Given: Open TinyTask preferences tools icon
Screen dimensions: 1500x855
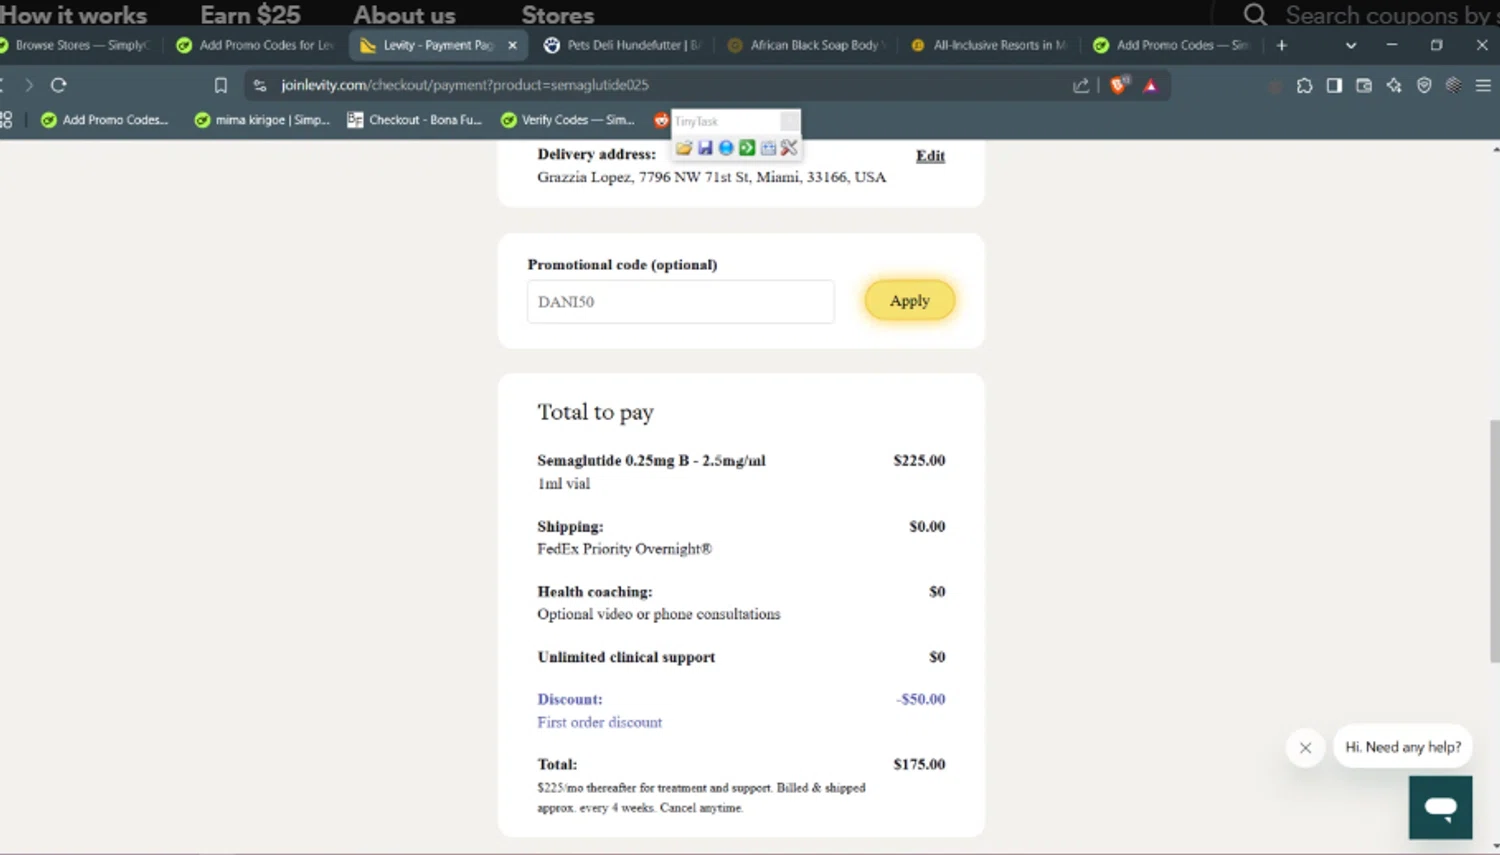Looking at the screenshot, I should [789, 148].
